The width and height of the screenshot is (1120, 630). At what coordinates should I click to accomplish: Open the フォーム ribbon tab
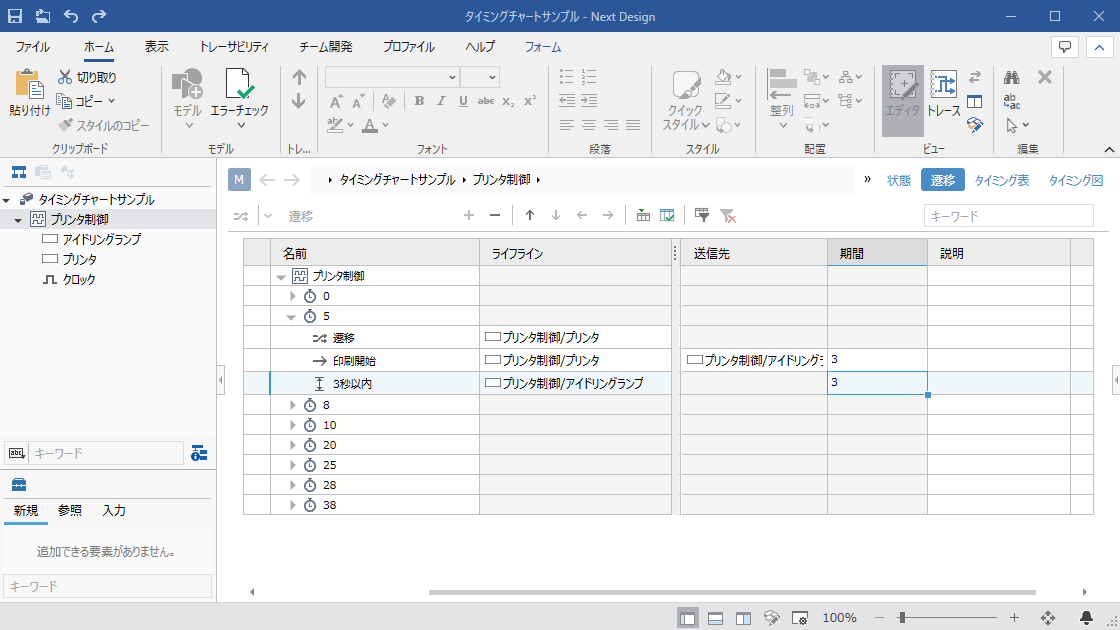pyautogui.click(x=543, y=47)
